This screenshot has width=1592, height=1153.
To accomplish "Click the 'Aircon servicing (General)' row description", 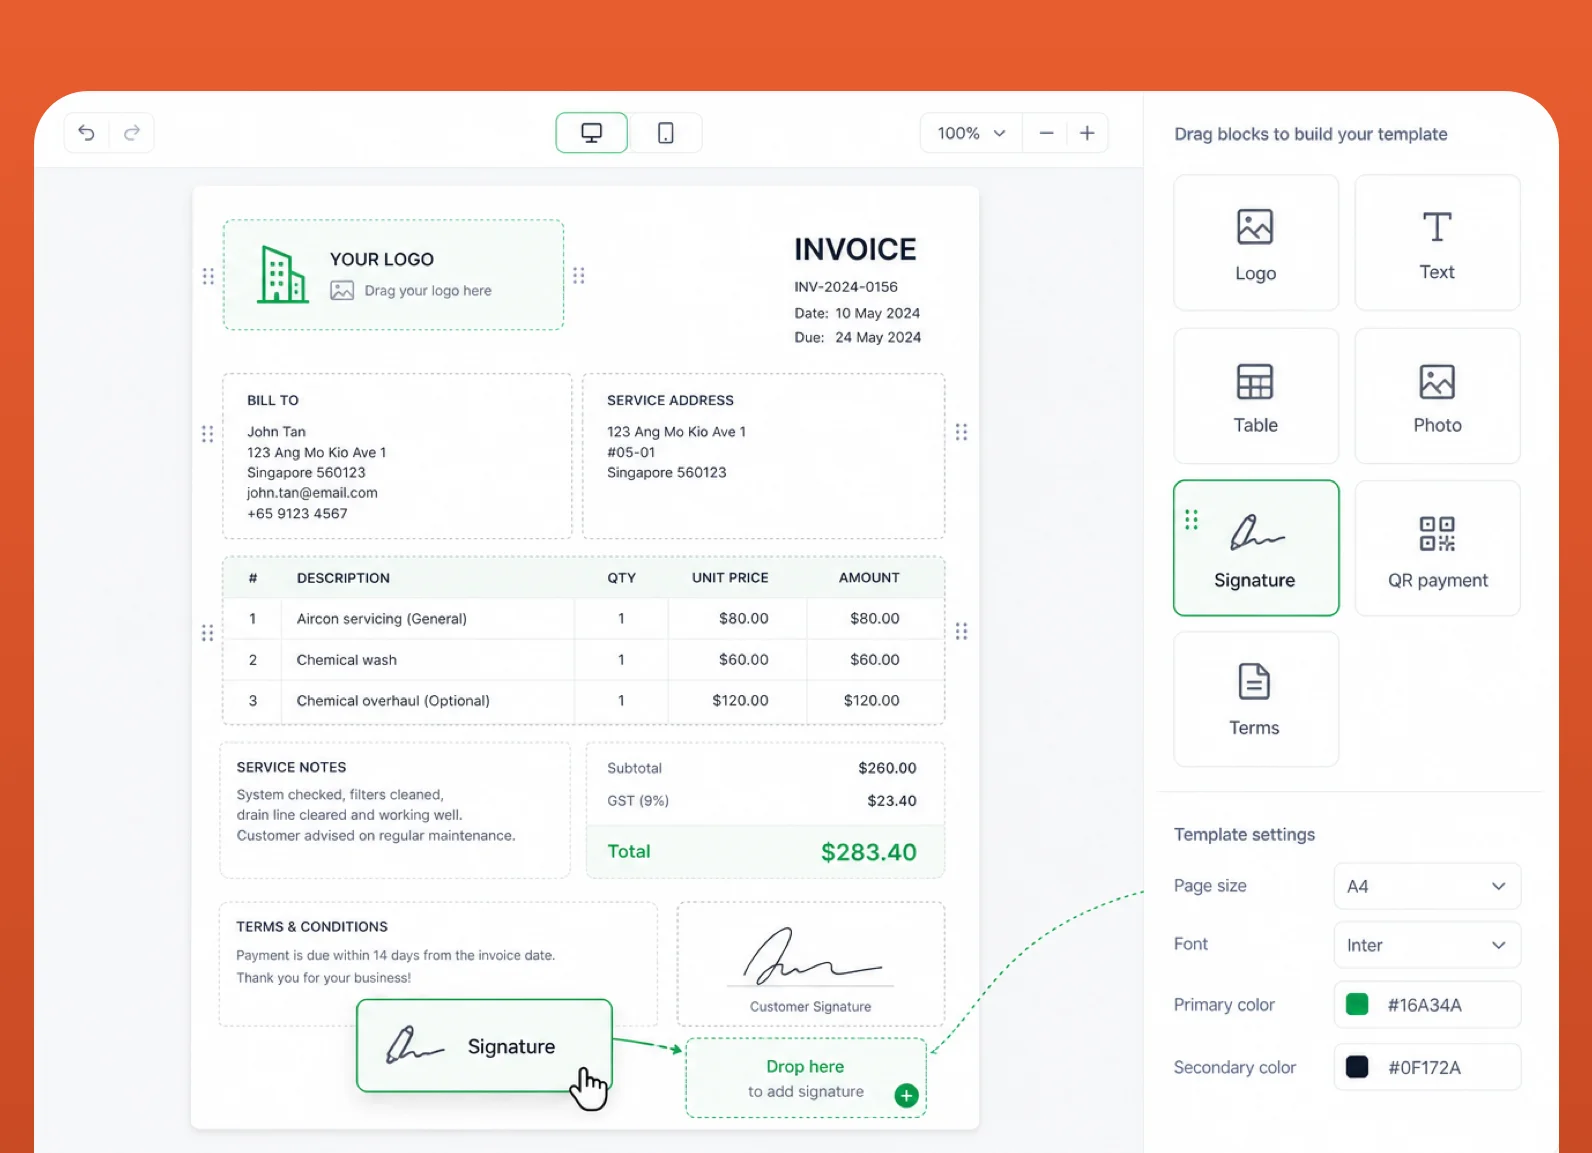I will 382,619.
